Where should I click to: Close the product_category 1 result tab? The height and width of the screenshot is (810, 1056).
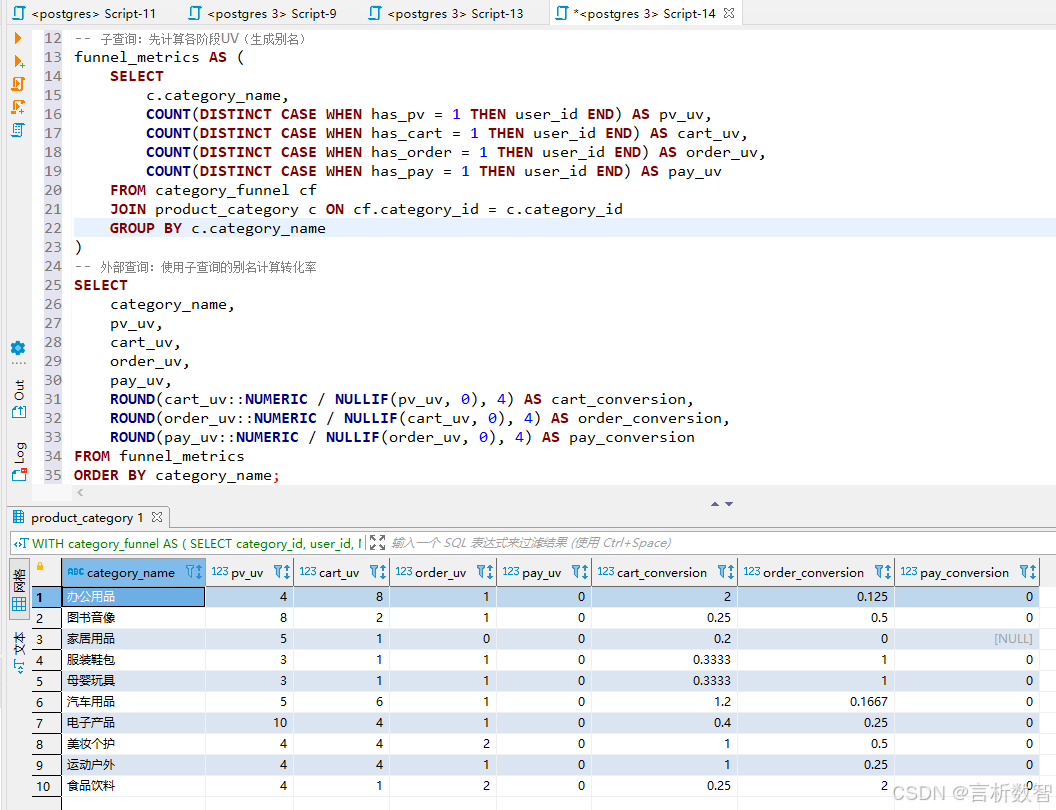coord(157,517)
